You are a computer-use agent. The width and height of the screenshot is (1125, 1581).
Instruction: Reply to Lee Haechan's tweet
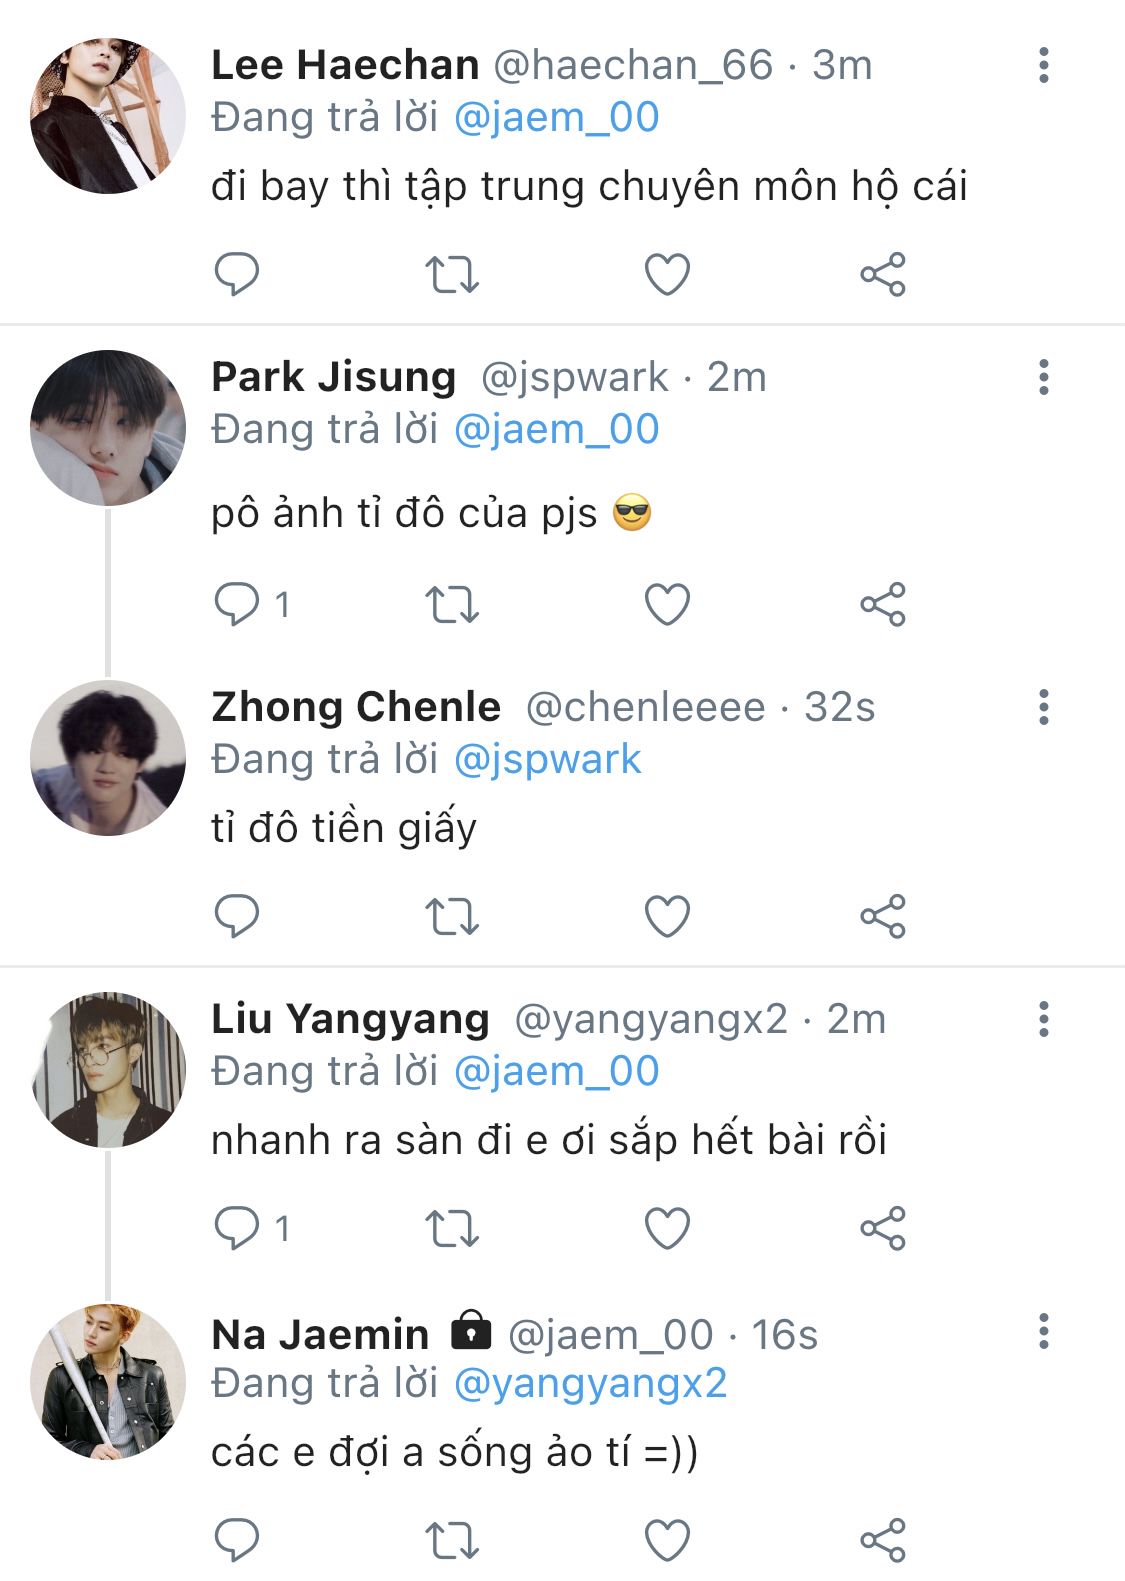(x=237, y=274)
